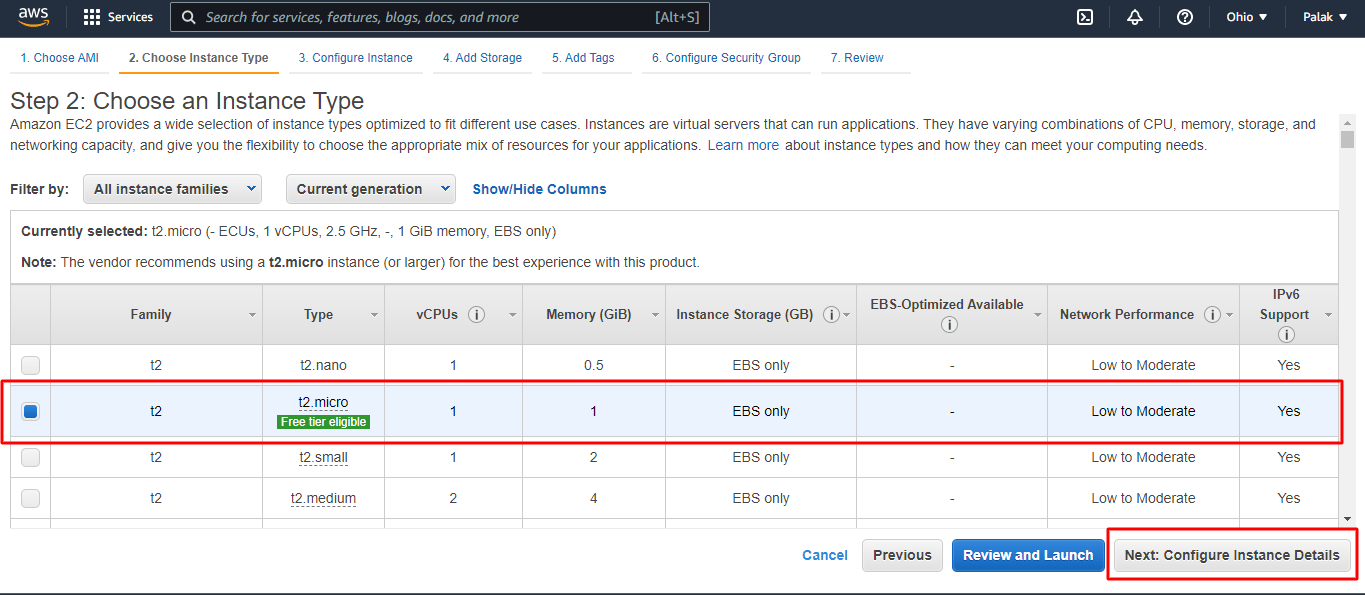
Task: Sort by Type column arrow
Action: click(x=375, y=315)
